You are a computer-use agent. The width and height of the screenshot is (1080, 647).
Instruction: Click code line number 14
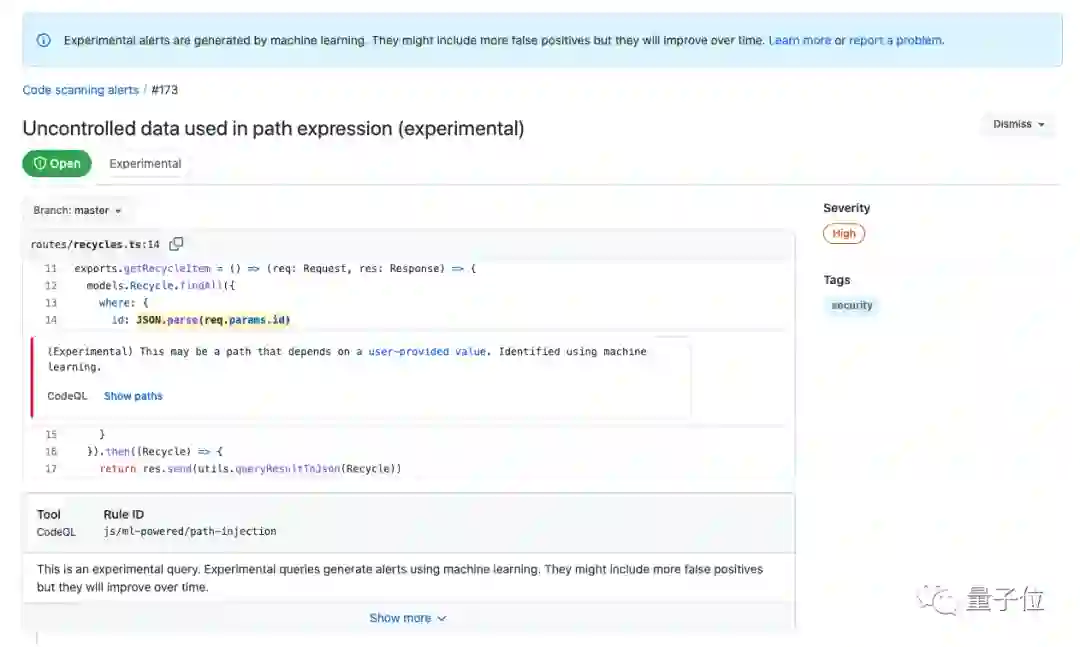tap(51, 320)
